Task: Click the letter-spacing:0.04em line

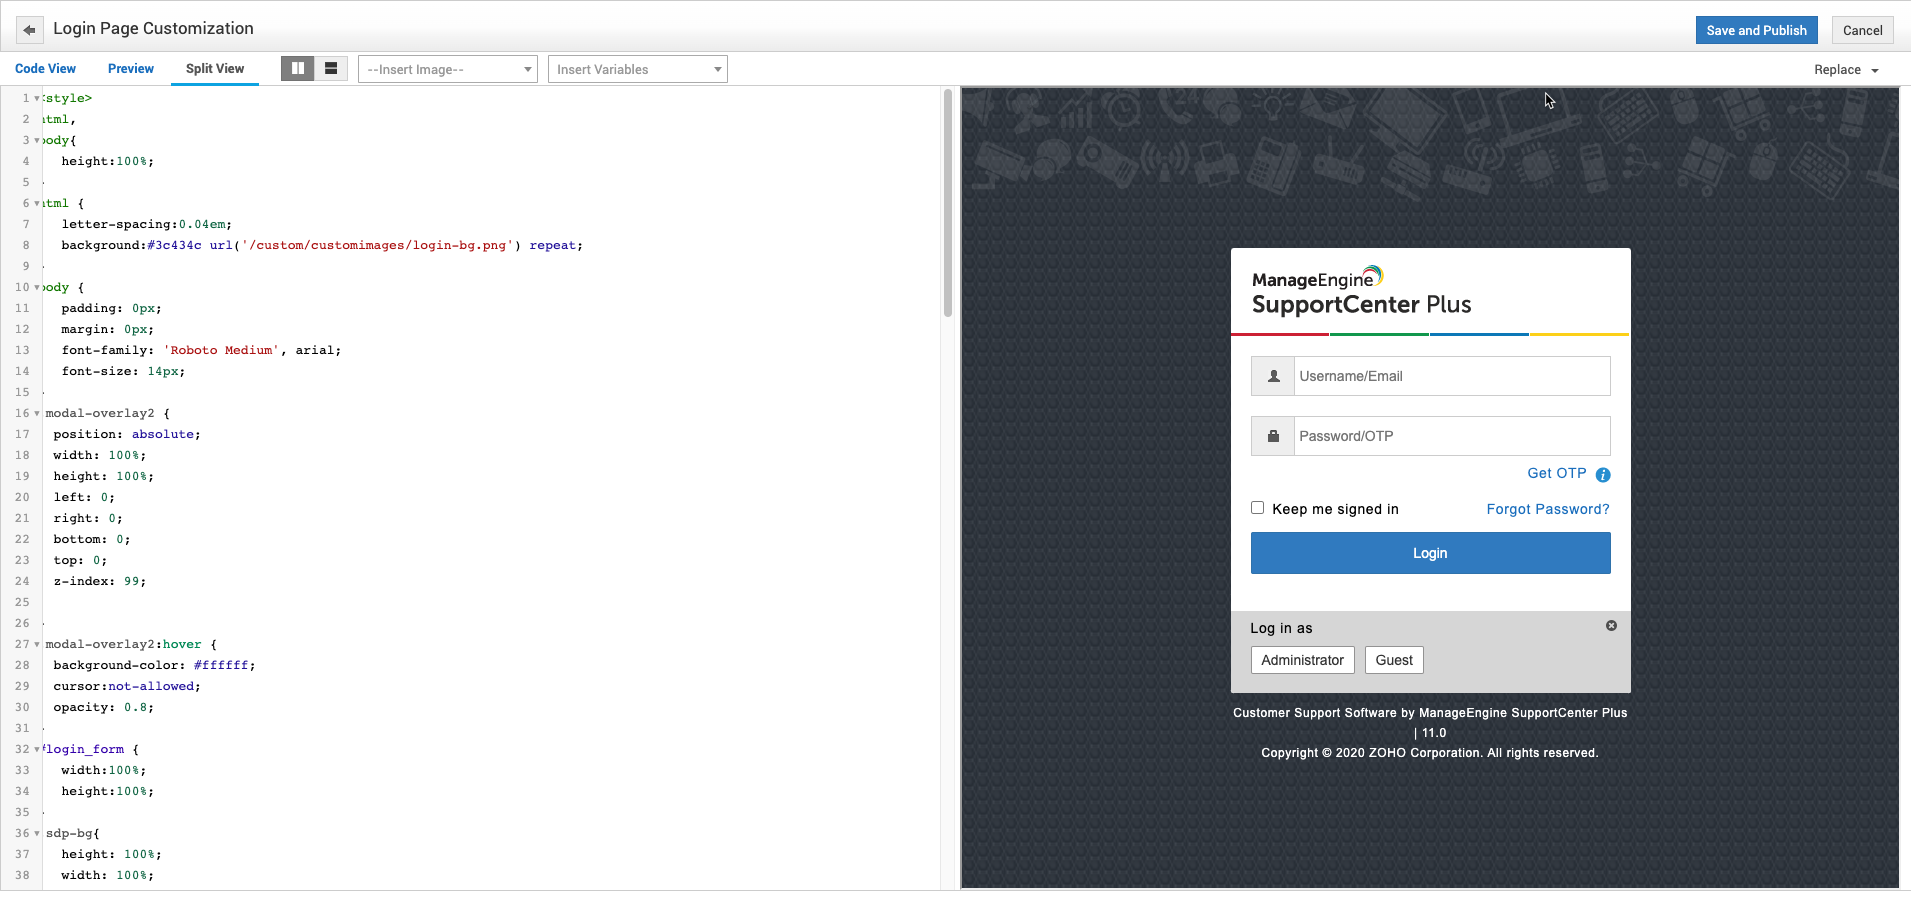Action: [146, 224]
